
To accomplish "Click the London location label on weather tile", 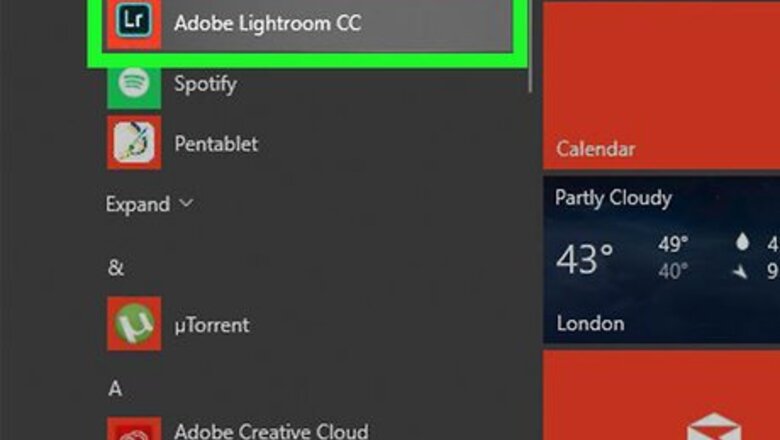I will 590,323.
